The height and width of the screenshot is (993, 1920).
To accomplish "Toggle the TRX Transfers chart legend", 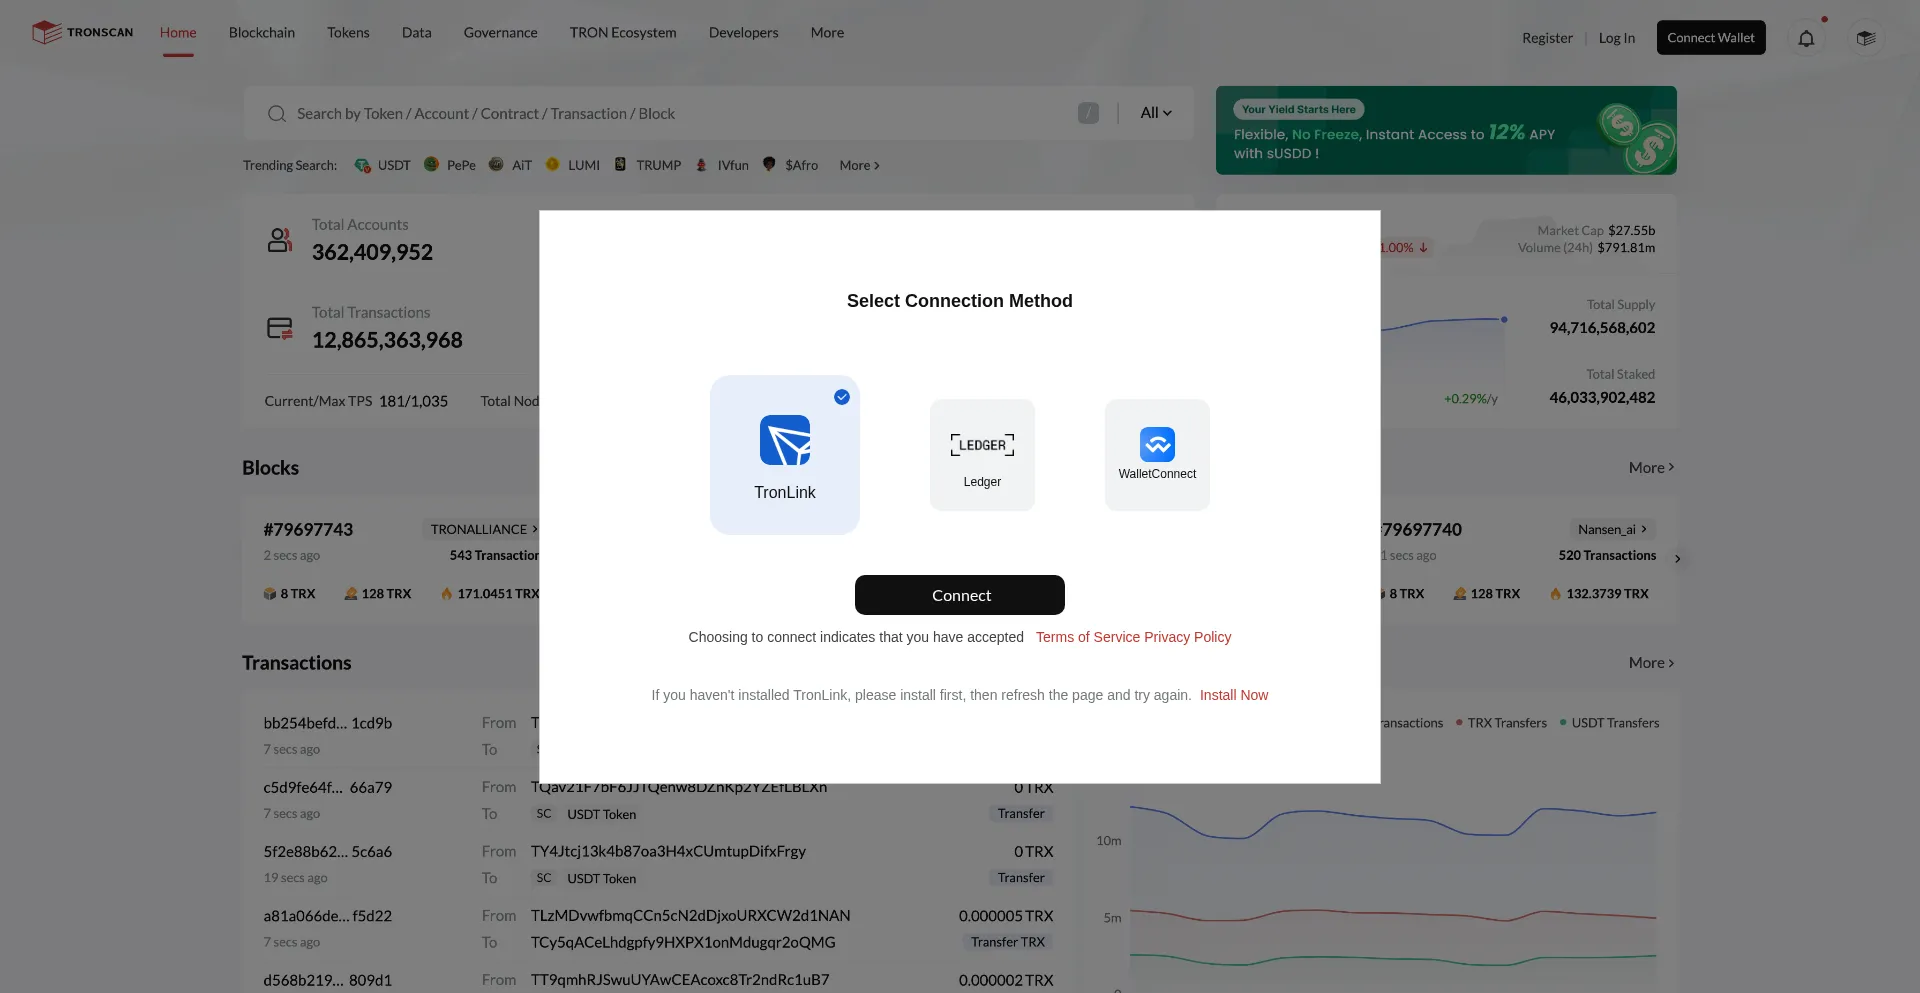I will 1501,723.
